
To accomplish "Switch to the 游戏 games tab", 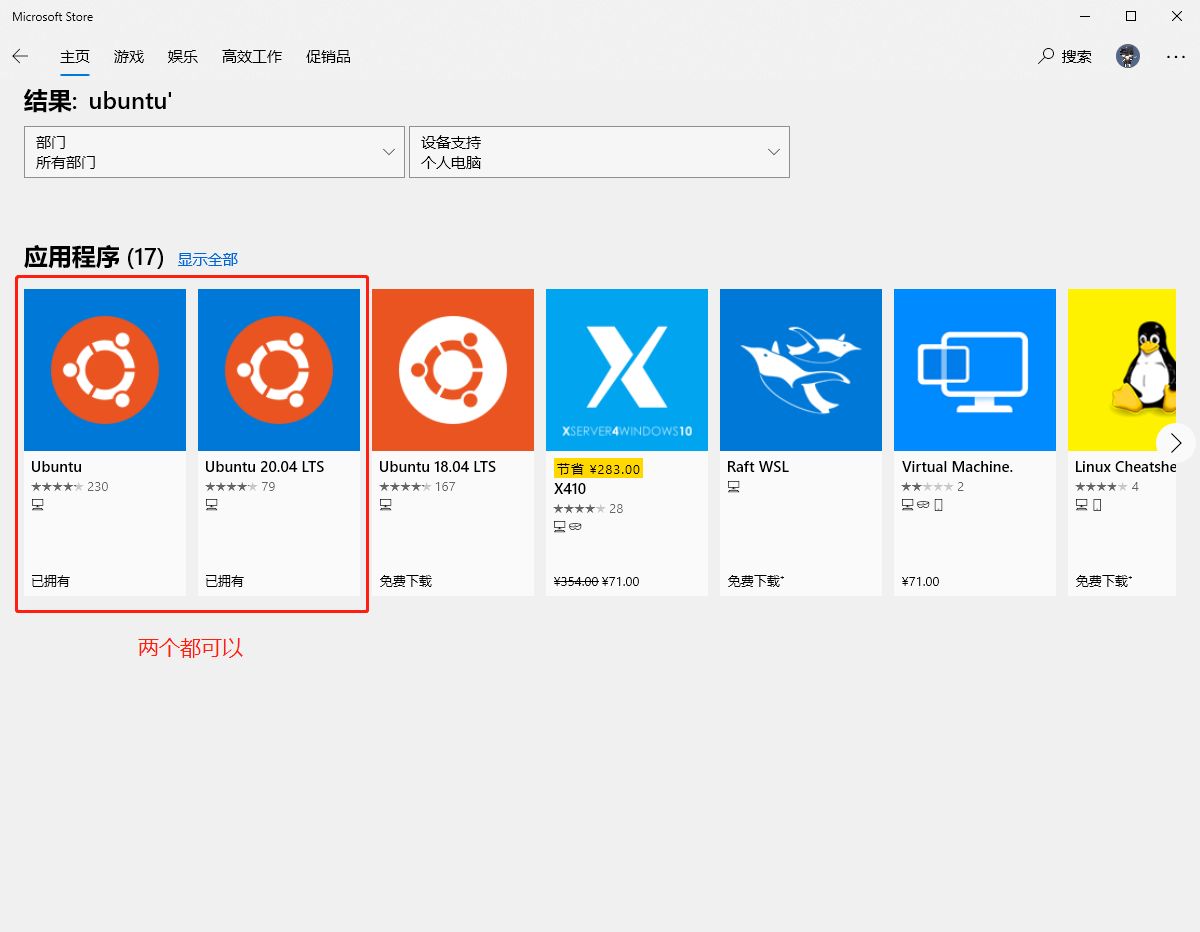I will 128,57.
